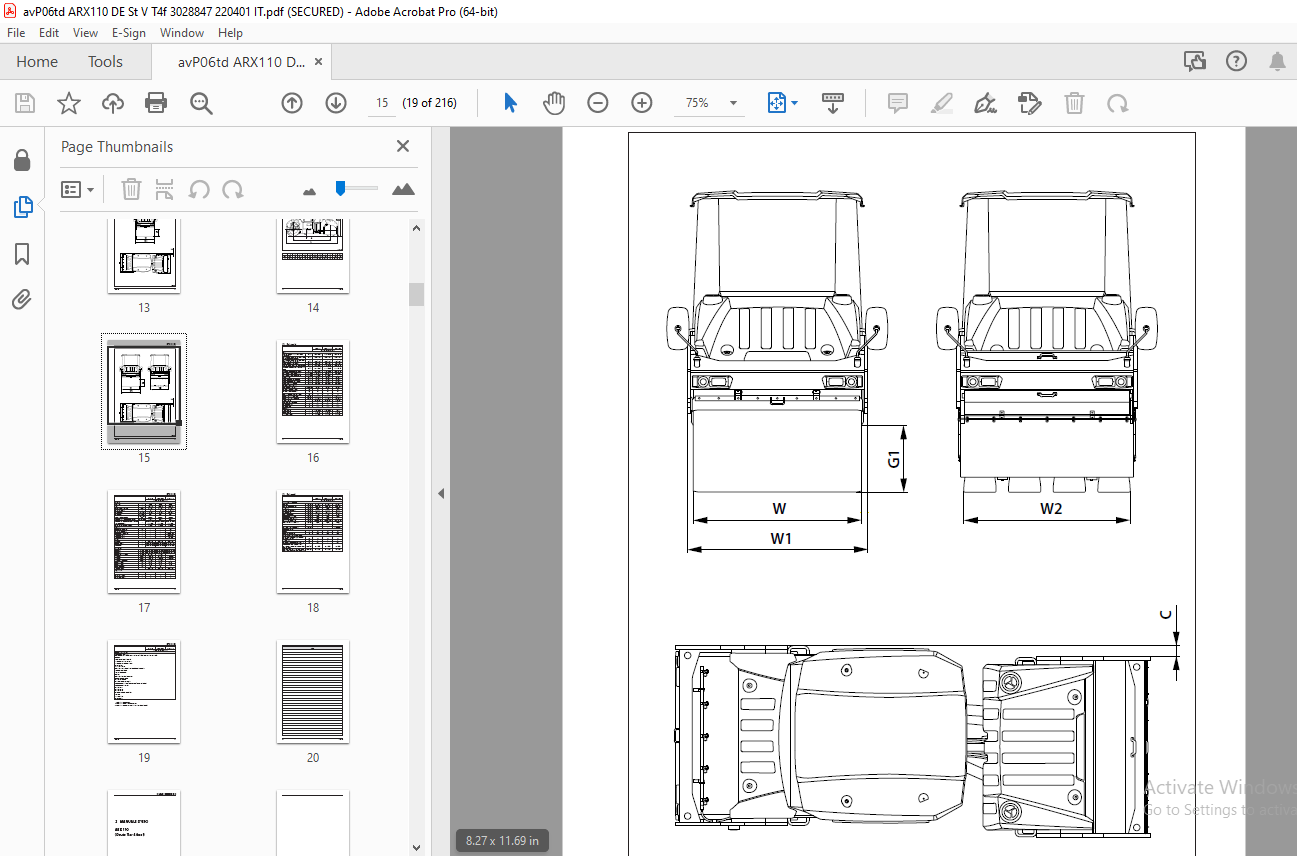Screen dimensions: 1297x856
Task: Click the page number field showing 15
Action: (381, 103)
